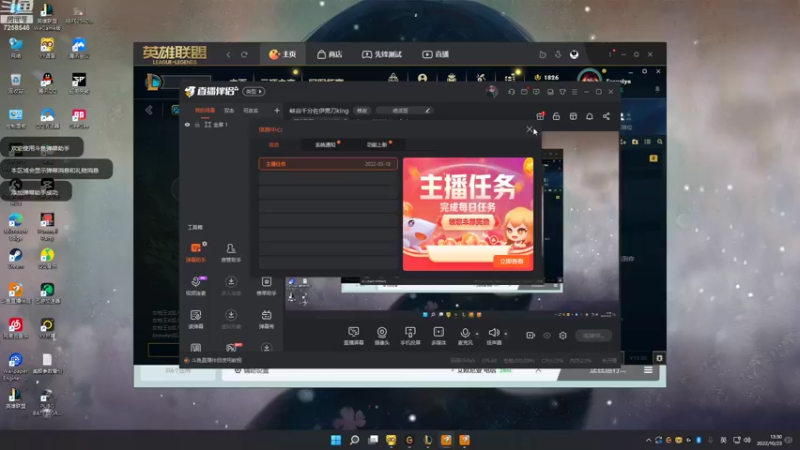Open the 房管助手 tool icon
The image size is (800, 450).
pos(231,252)
